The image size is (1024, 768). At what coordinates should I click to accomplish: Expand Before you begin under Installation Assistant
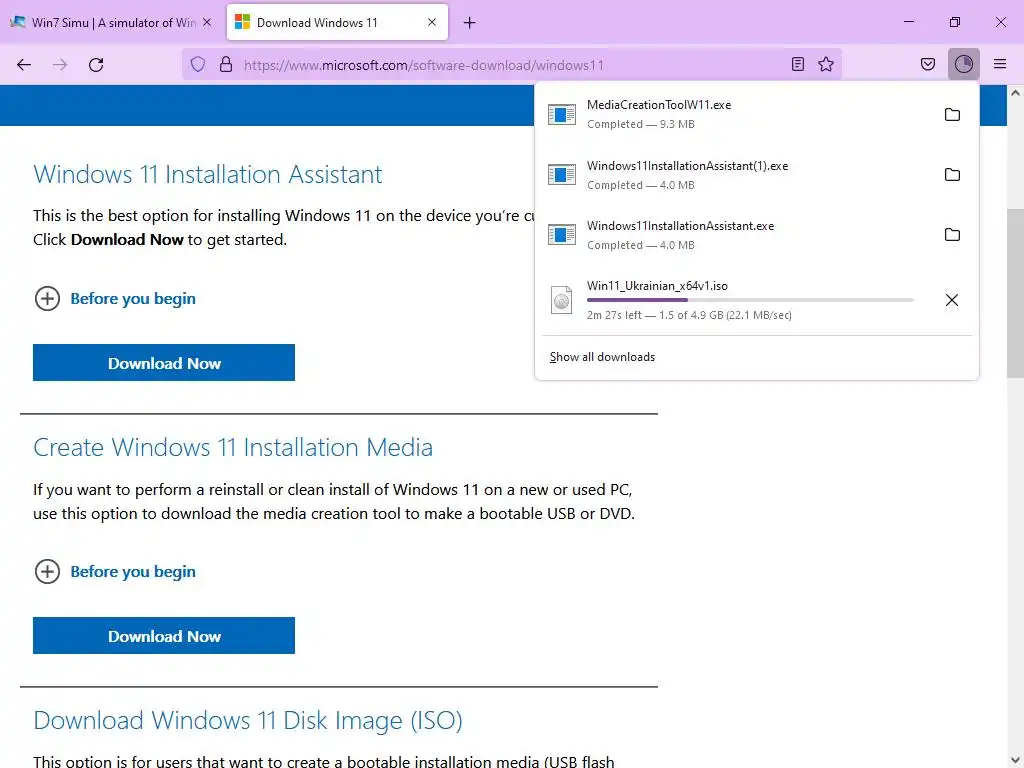(115, 298)
